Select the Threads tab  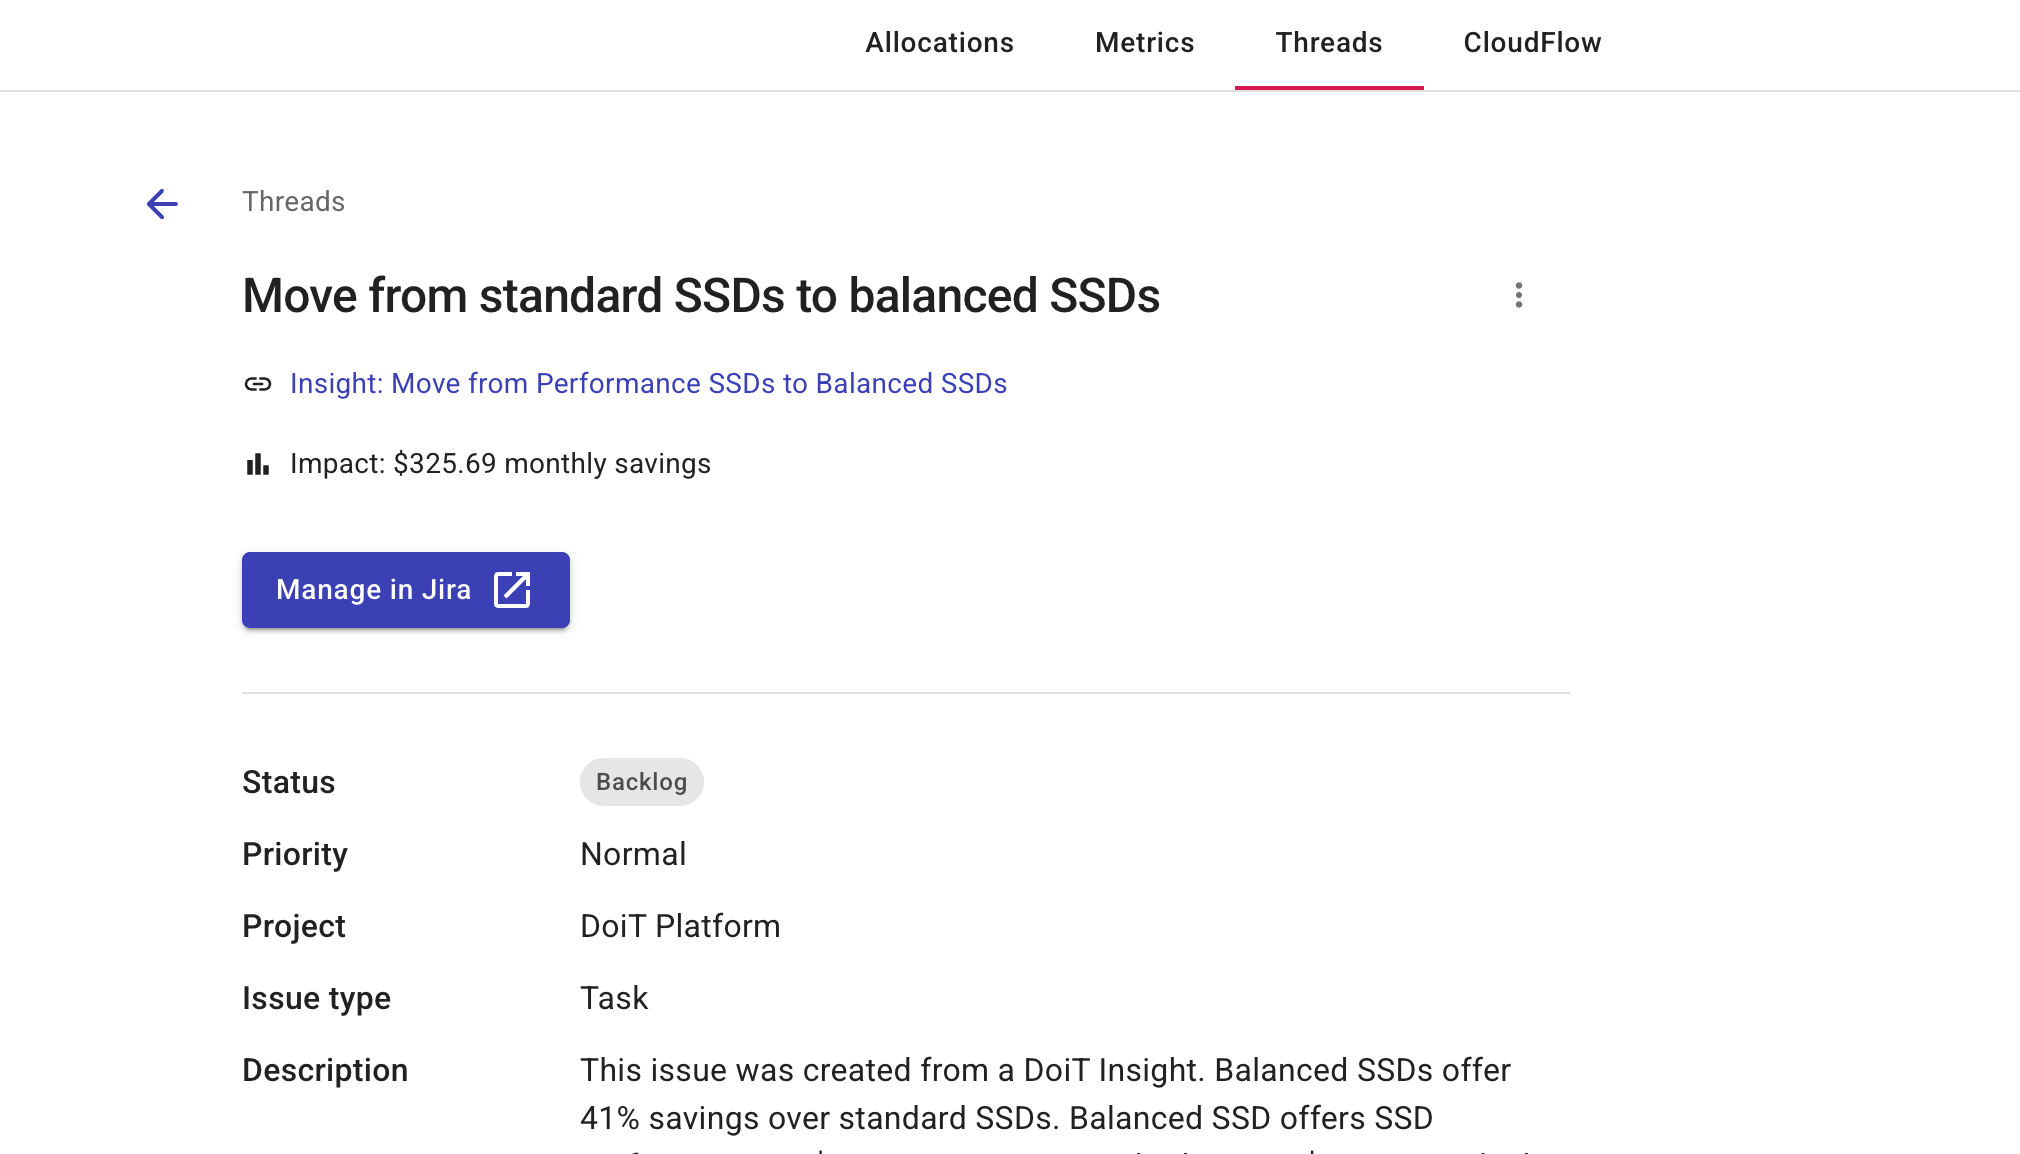point(1328,43)
